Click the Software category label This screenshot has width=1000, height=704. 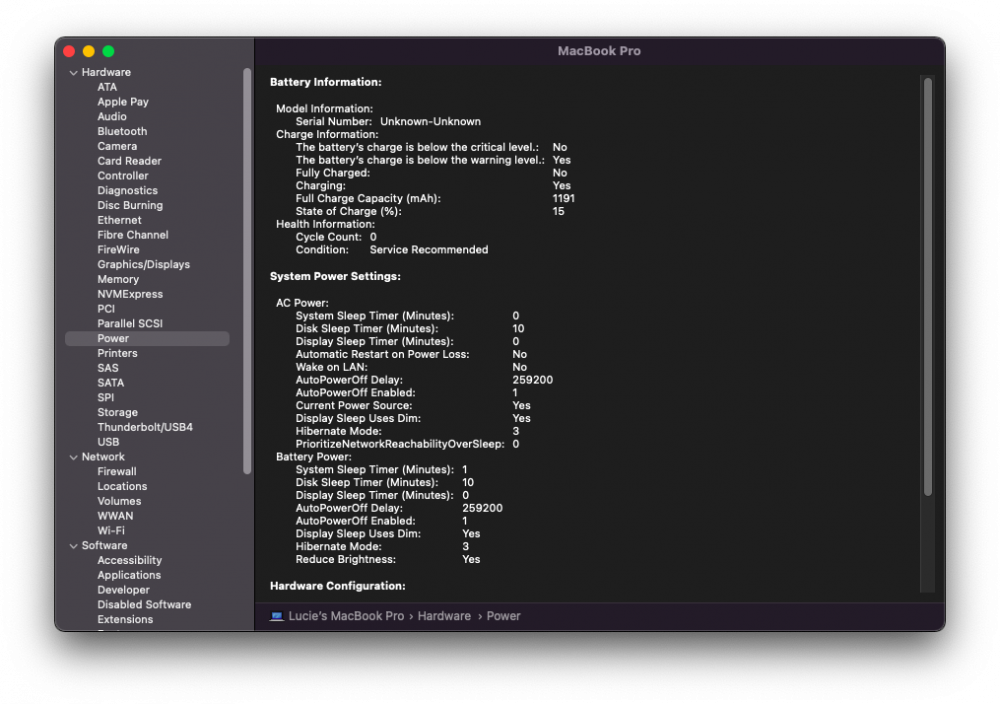tap(104, 545)
